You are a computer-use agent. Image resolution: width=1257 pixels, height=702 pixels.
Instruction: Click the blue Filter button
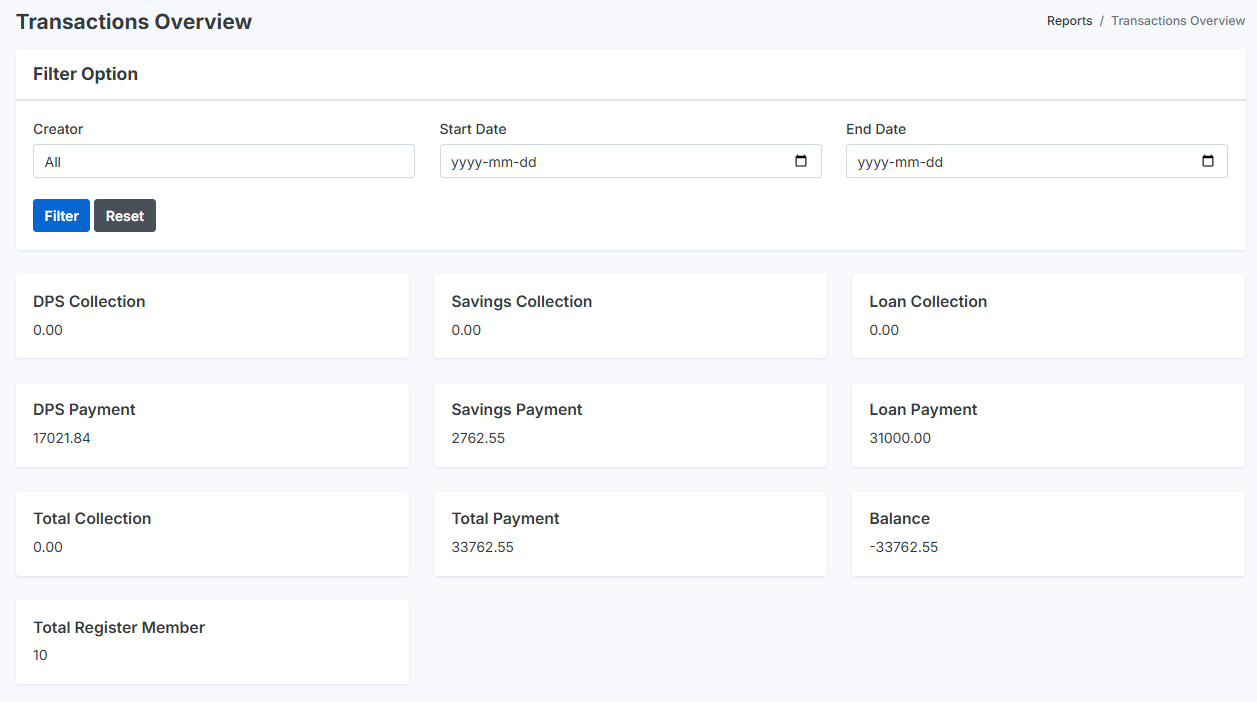tap(61, 216)
